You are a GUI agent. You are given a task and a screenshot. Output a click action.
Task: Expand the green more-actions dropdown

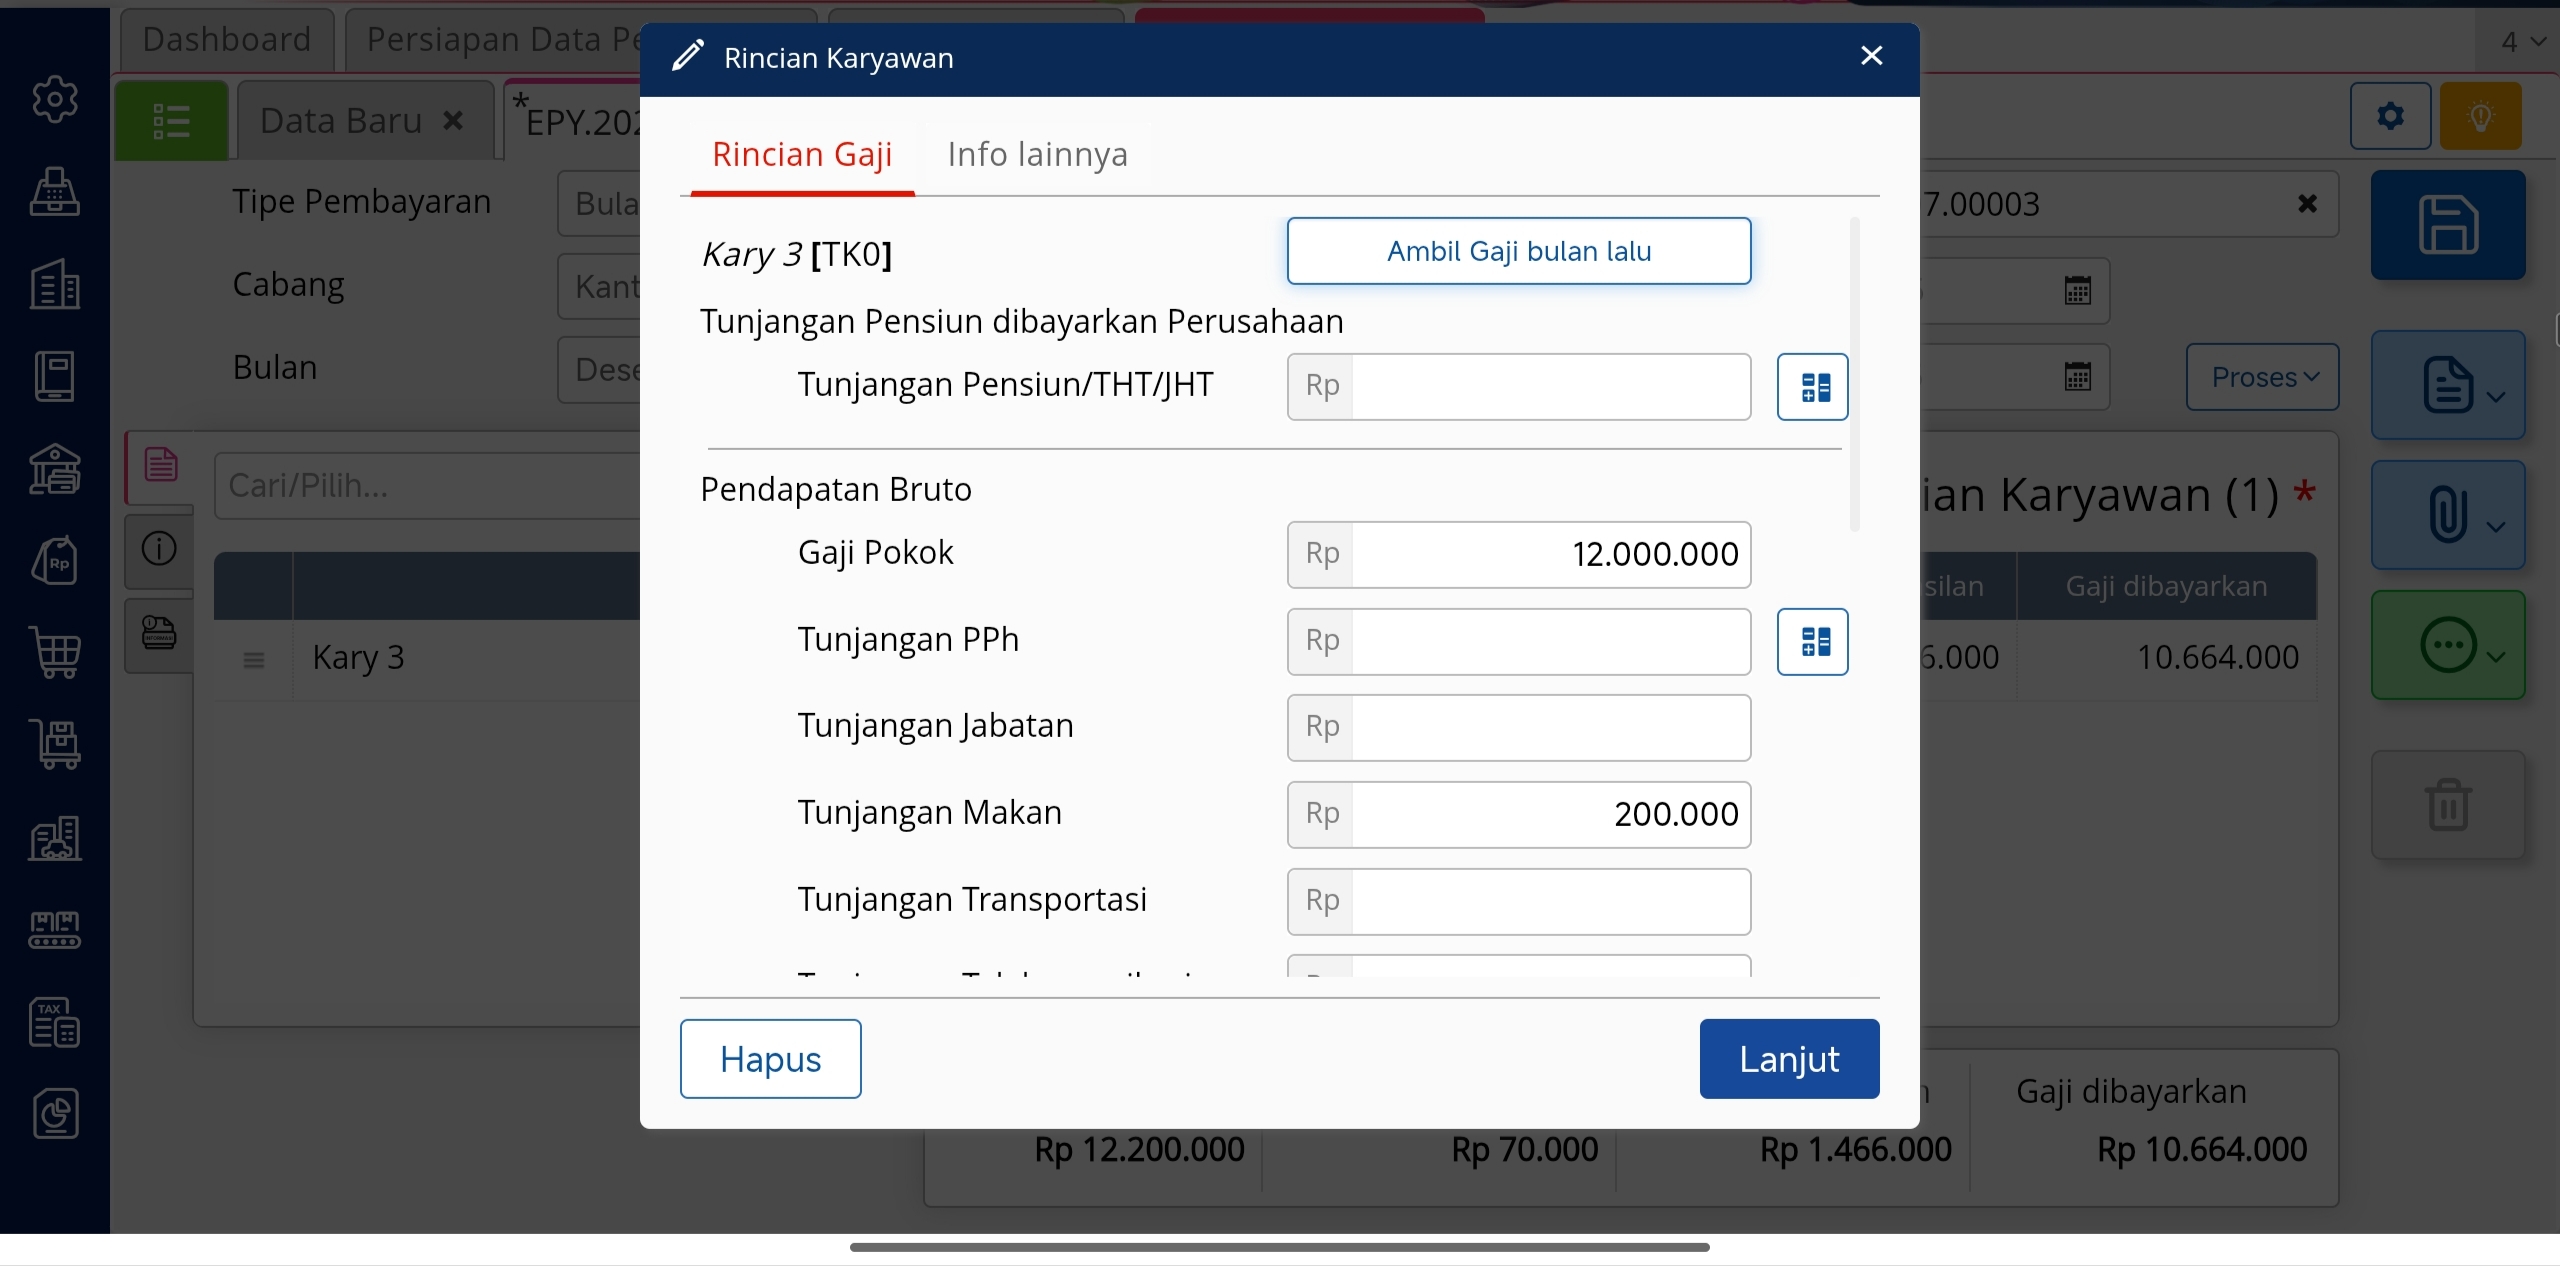tap(2449, 646)
